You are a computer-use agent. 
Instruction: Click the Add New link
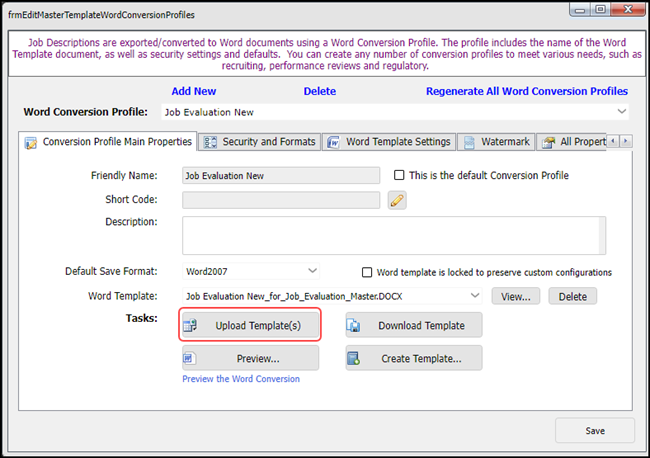pyautogui.click(x=194, y=91)
